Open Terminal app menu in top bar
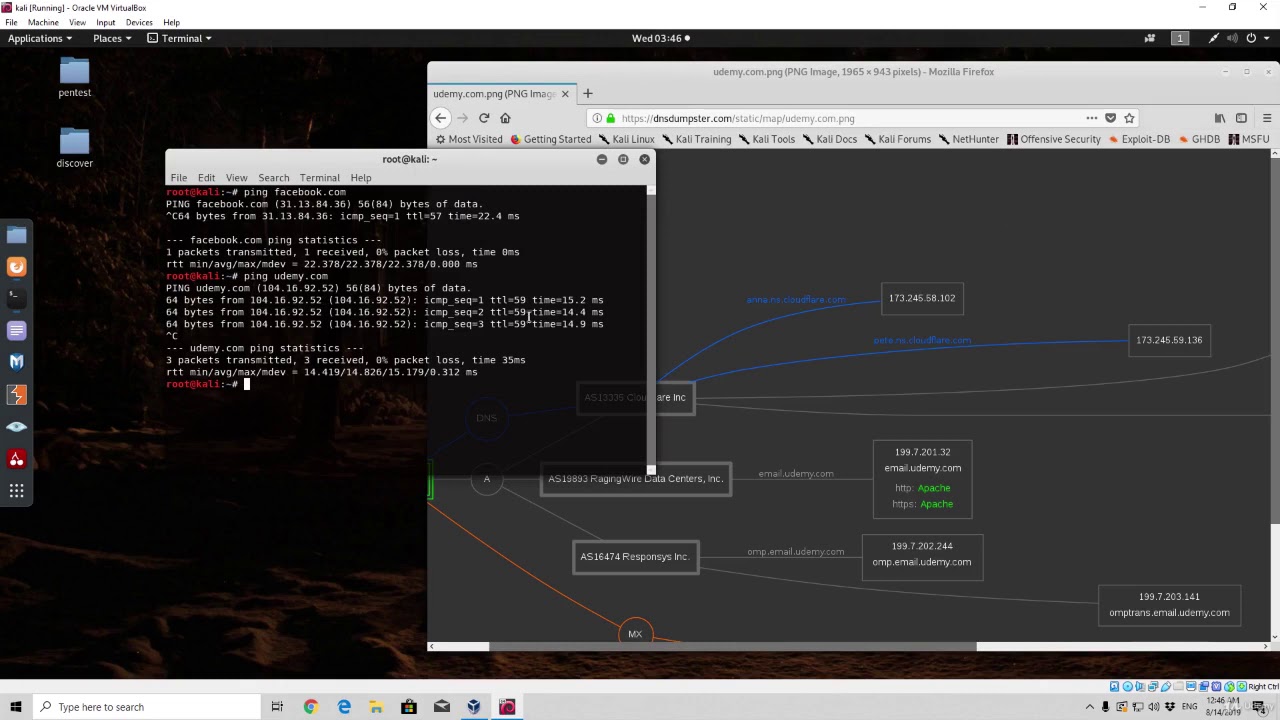This screenshot has width=1280, height=720. (x=180, y=38)
